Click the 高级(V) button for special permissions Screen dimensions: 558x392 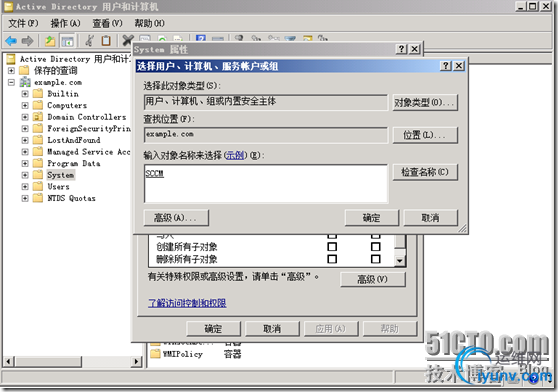(x=373, y=279)
